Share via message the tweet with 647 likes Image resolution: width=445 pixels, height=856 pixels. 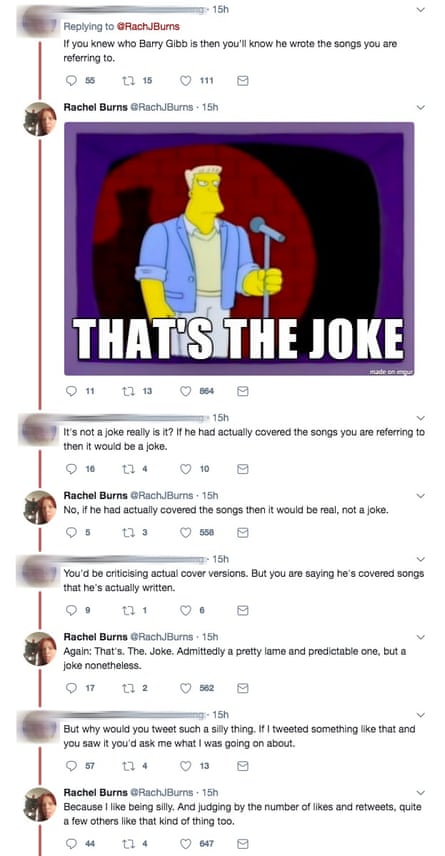242,843
